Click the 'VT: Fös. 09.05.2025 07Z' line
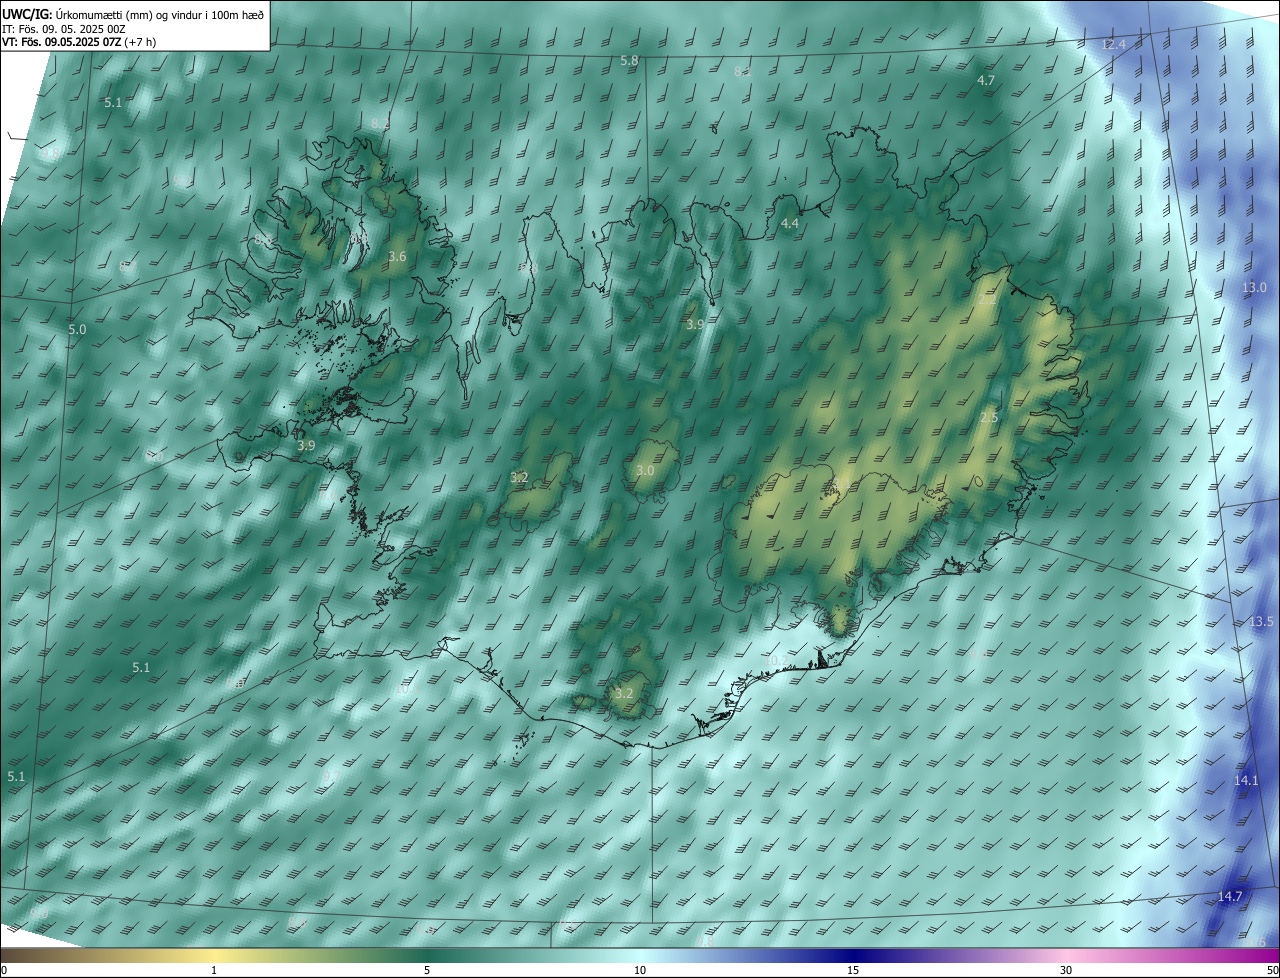The width and height of the screenshot is (1280, 978). (x=79, y=42)
